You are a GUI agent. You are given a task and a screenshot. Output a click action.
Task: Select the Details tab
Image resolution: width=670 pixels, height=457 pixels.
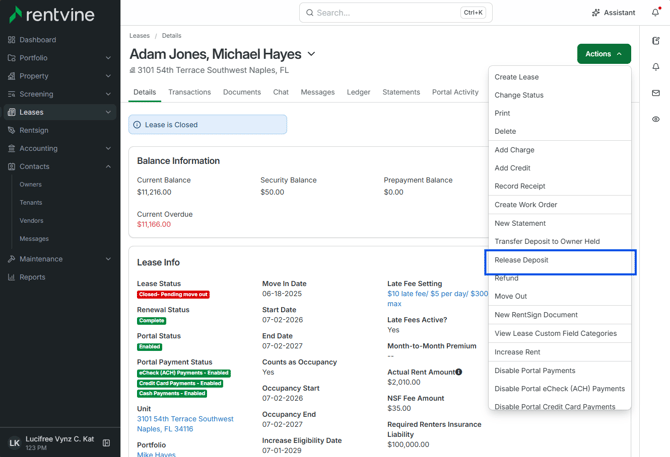point(145,92)
